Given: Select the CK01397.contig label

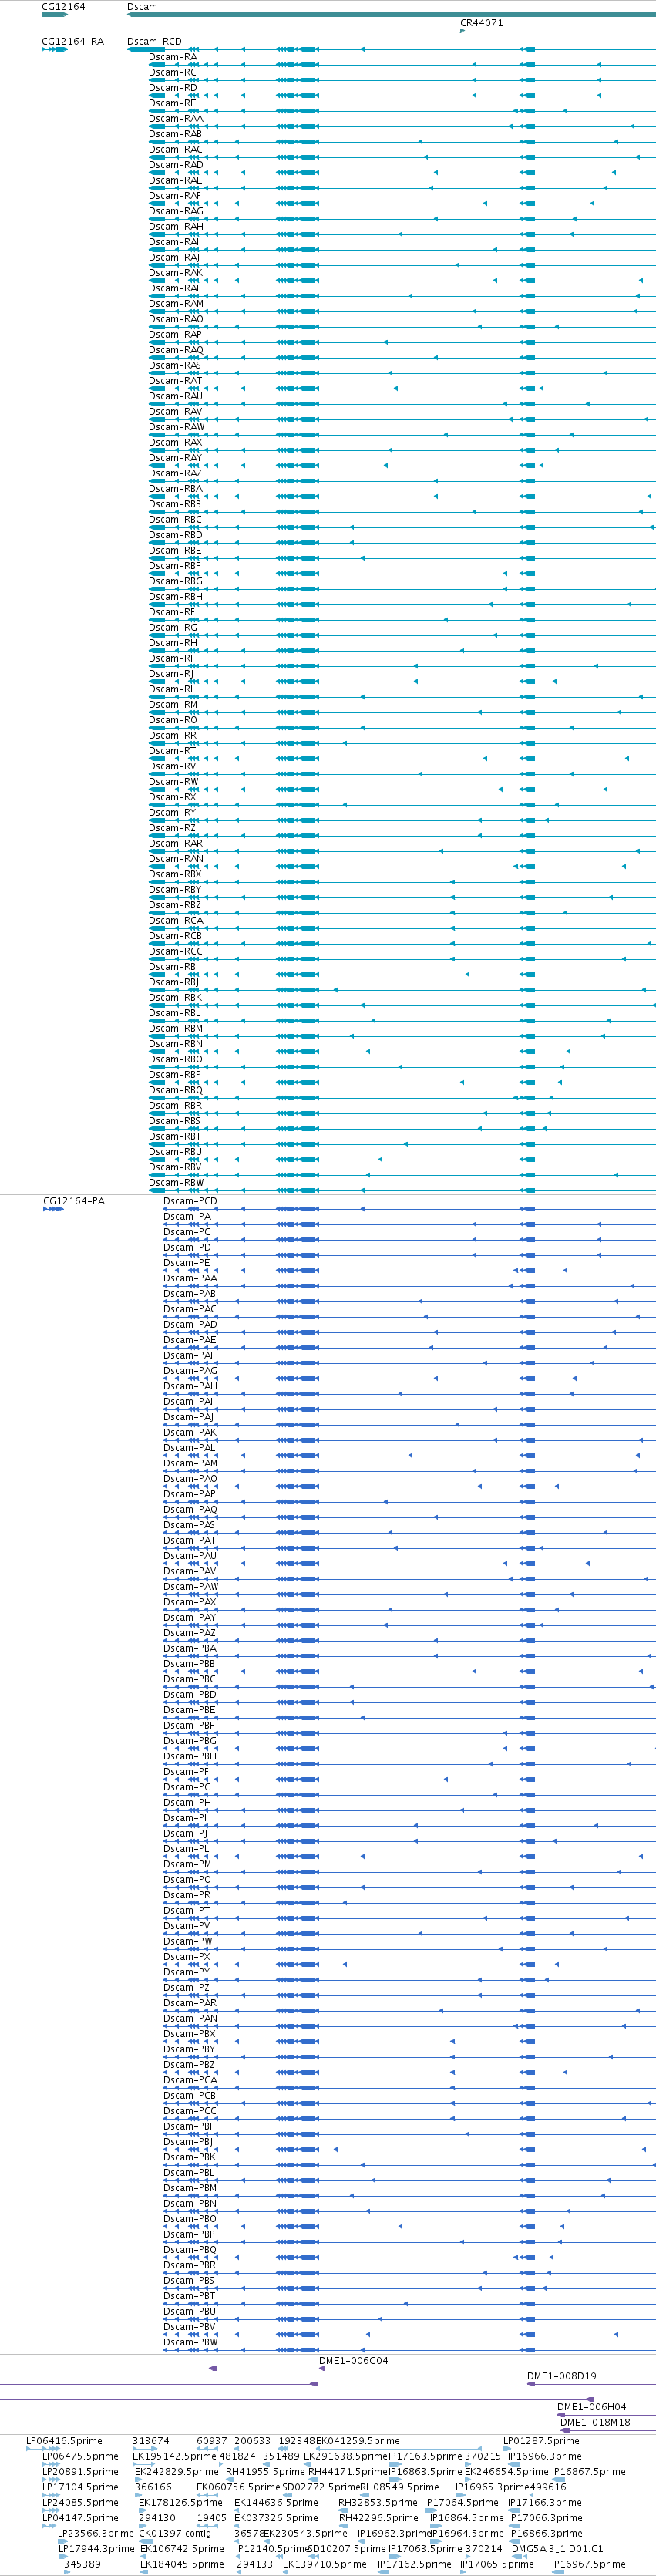Looking at the screenshot, I should [x=174, y=2533].
